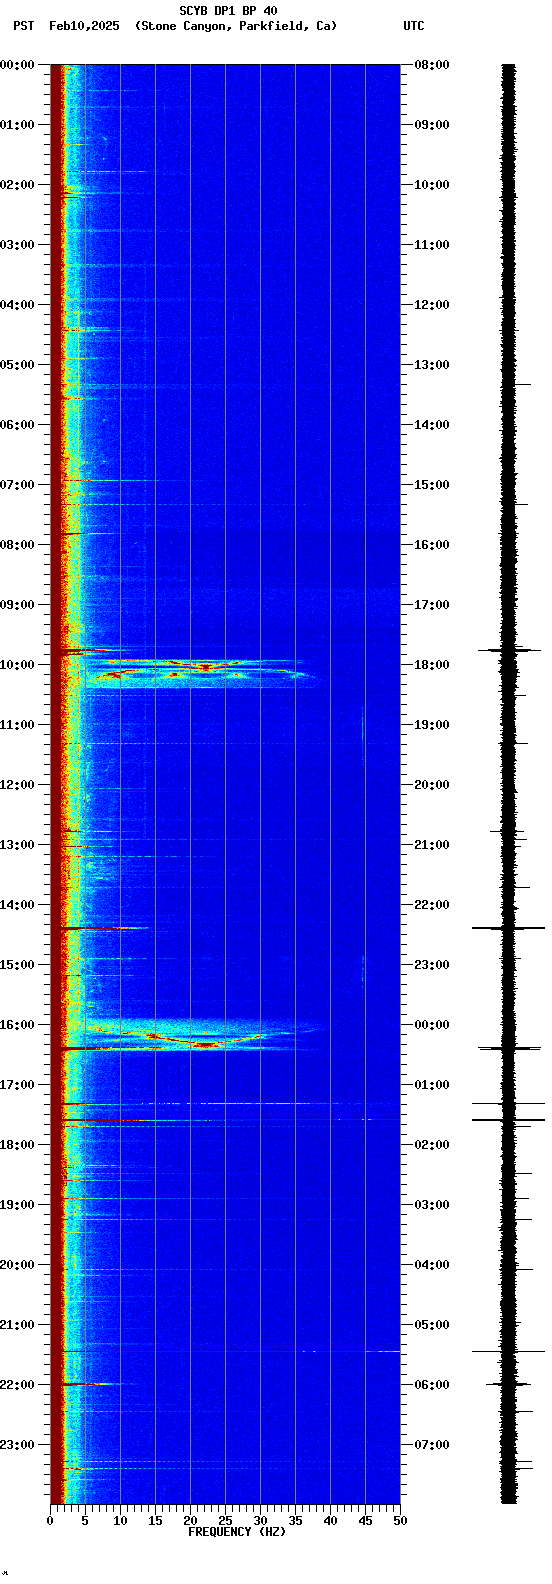The height and width of the screenshot is (1584, 552).
Task: Click the UTC axis label "00:00"
Action: pos(432,1025)
